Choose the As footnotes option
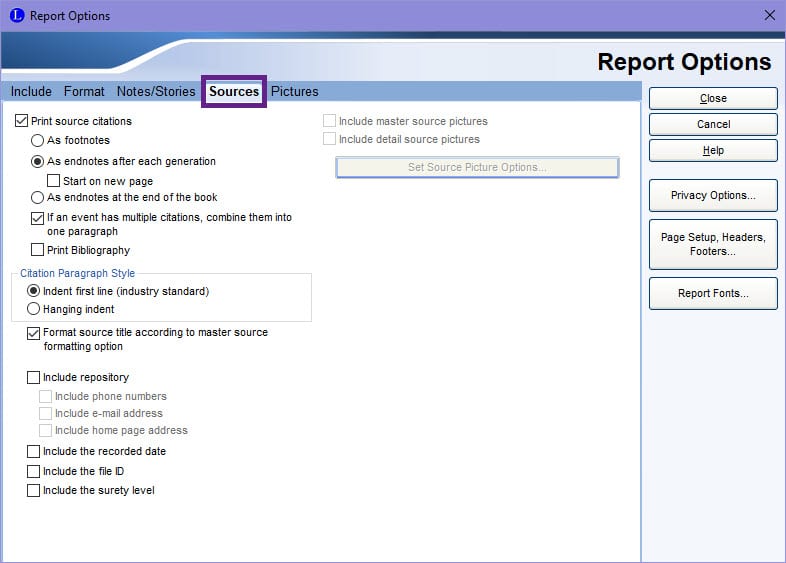 tap(37, 140)
